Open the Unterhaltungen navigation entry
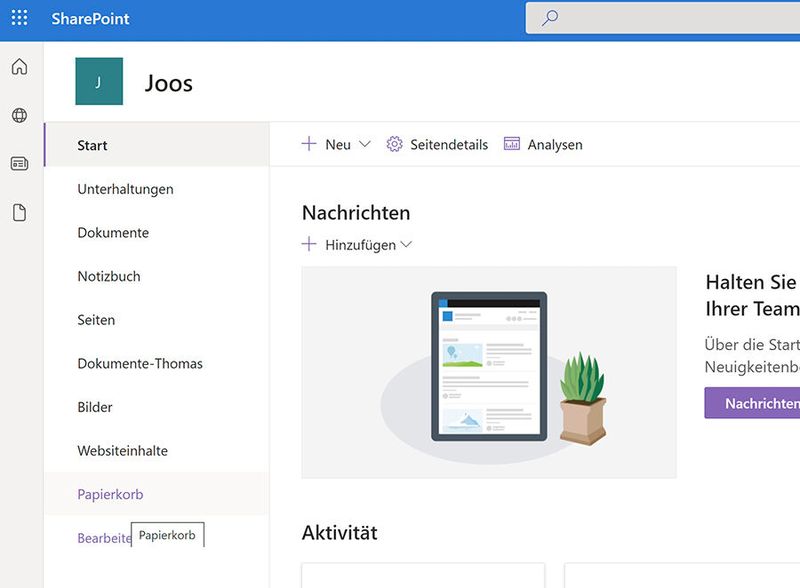This screenshot has width=800, height=588. click(125, 189)
